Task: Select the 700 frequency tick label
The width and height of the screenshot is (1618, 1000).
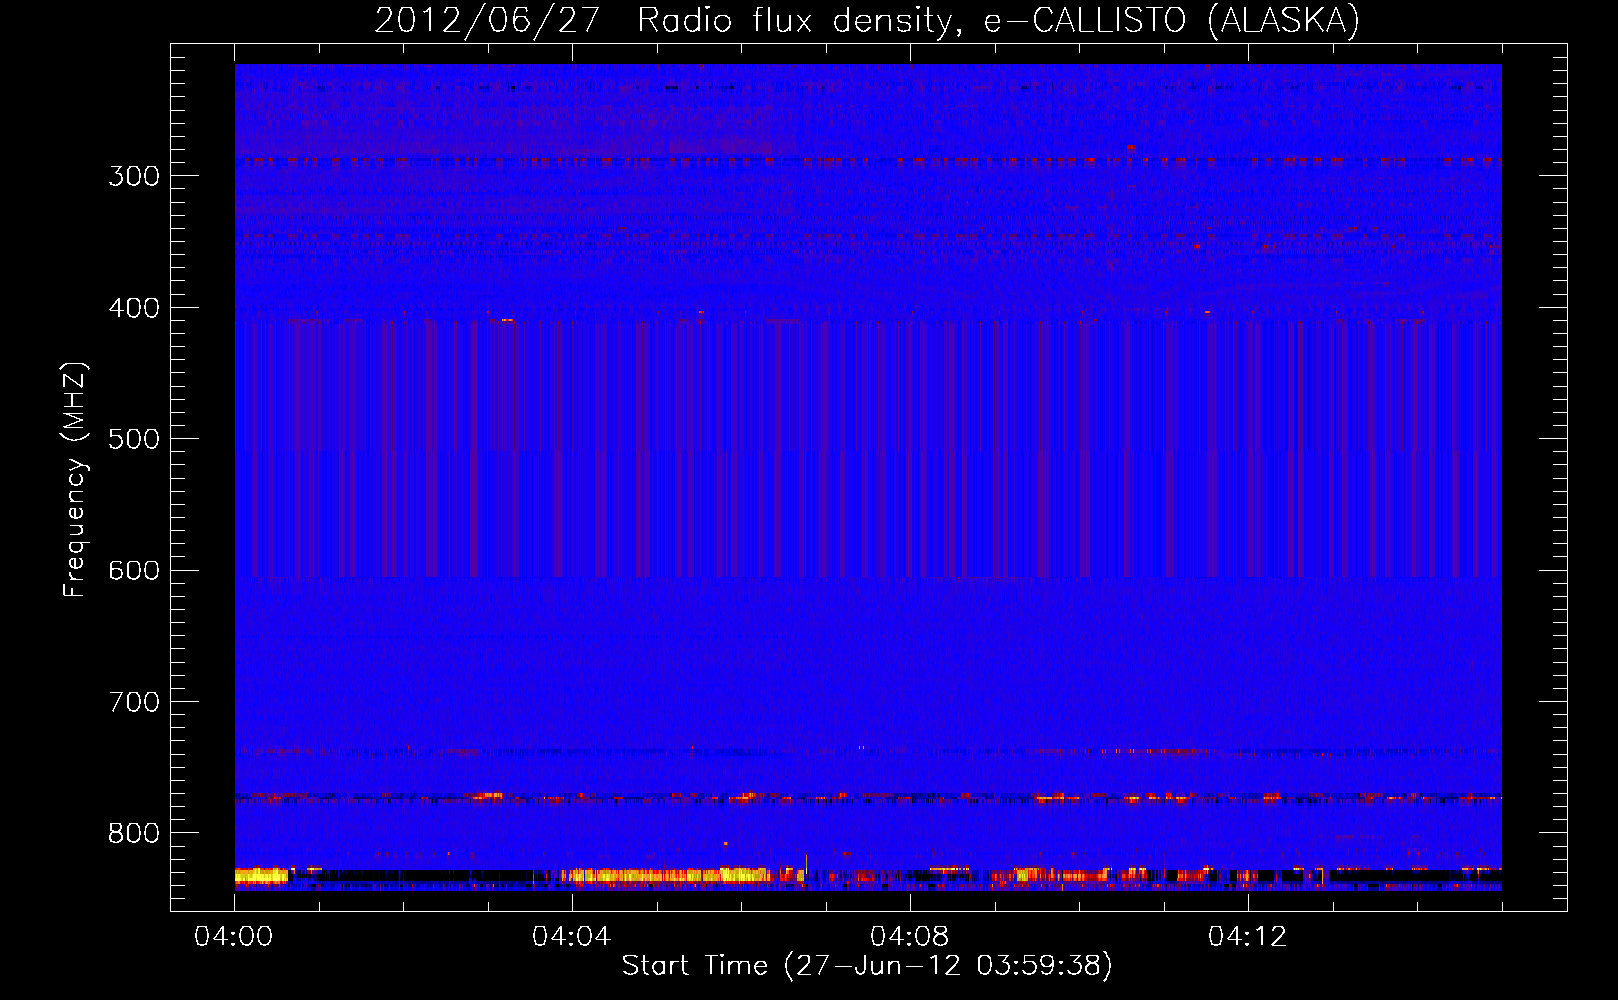Action: click(x=134, y=702)
